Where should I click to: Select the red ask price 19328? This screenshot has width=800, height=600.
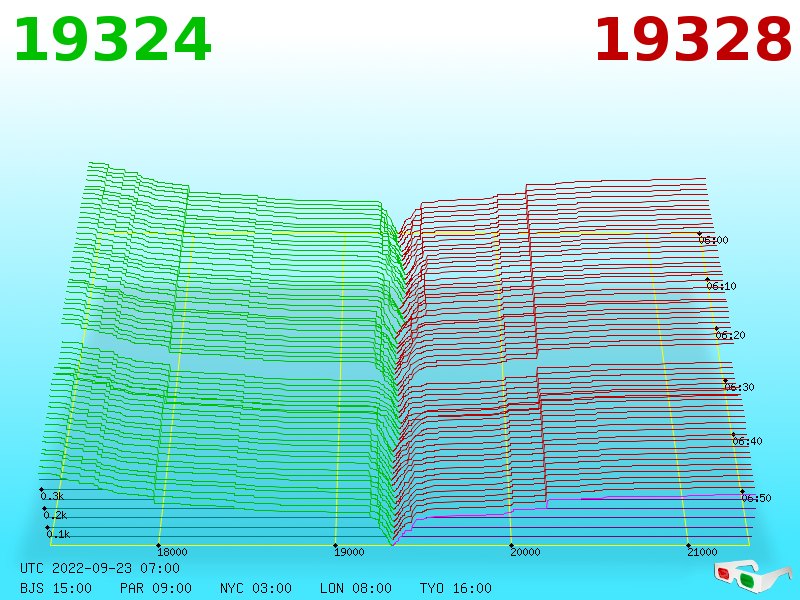(x=693, y=40)
